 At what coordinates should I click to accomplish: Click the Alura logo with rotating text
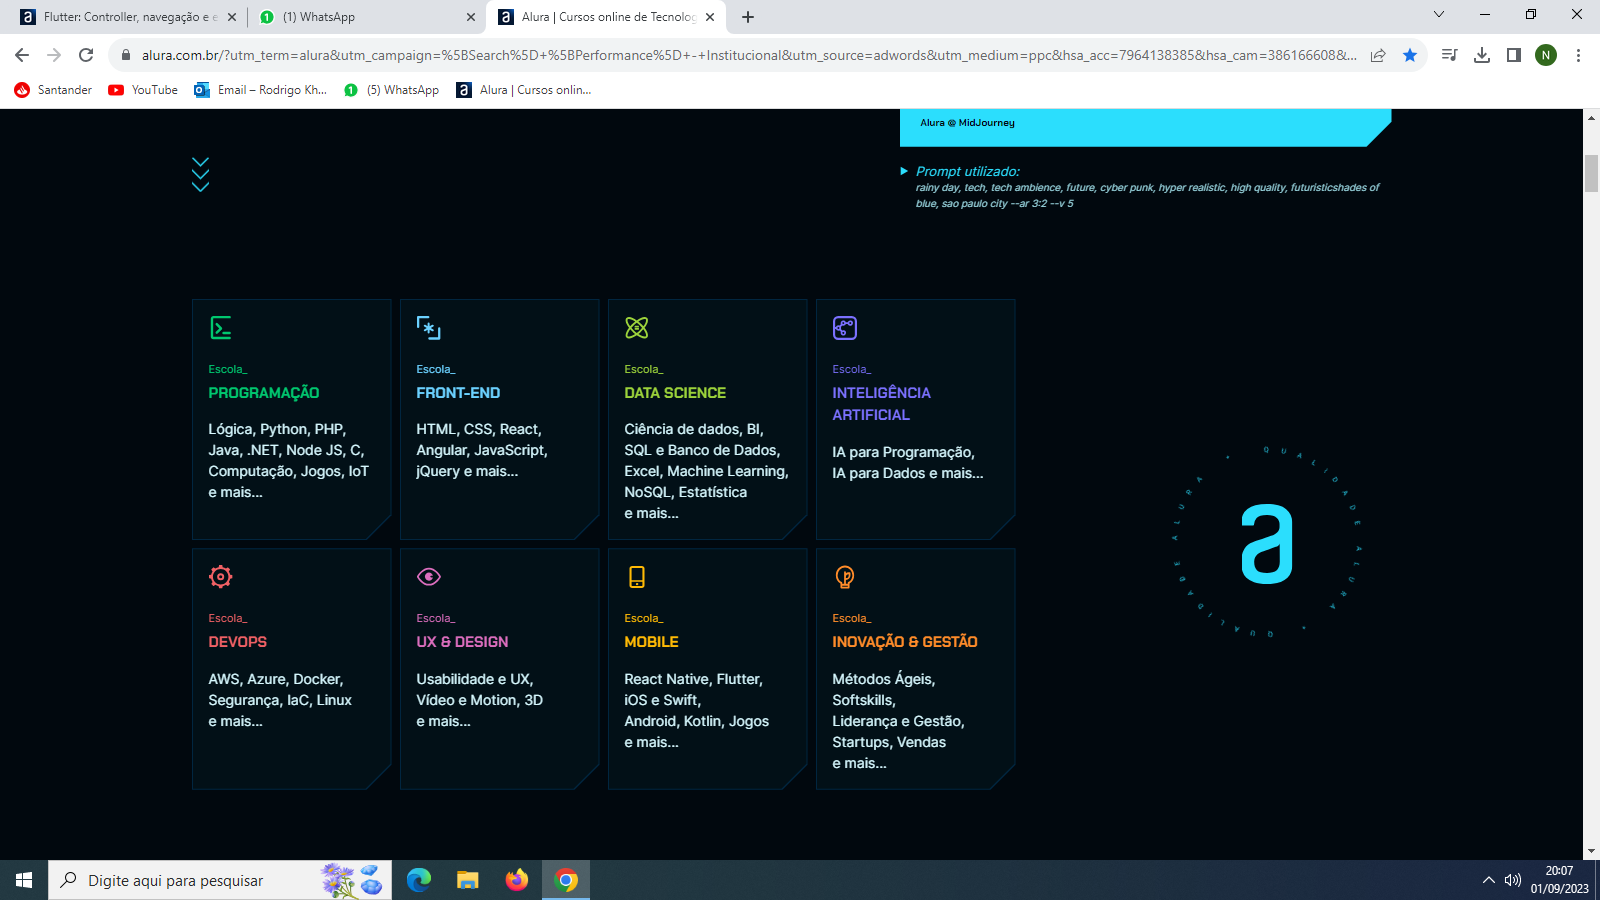tap(1267, 542)
